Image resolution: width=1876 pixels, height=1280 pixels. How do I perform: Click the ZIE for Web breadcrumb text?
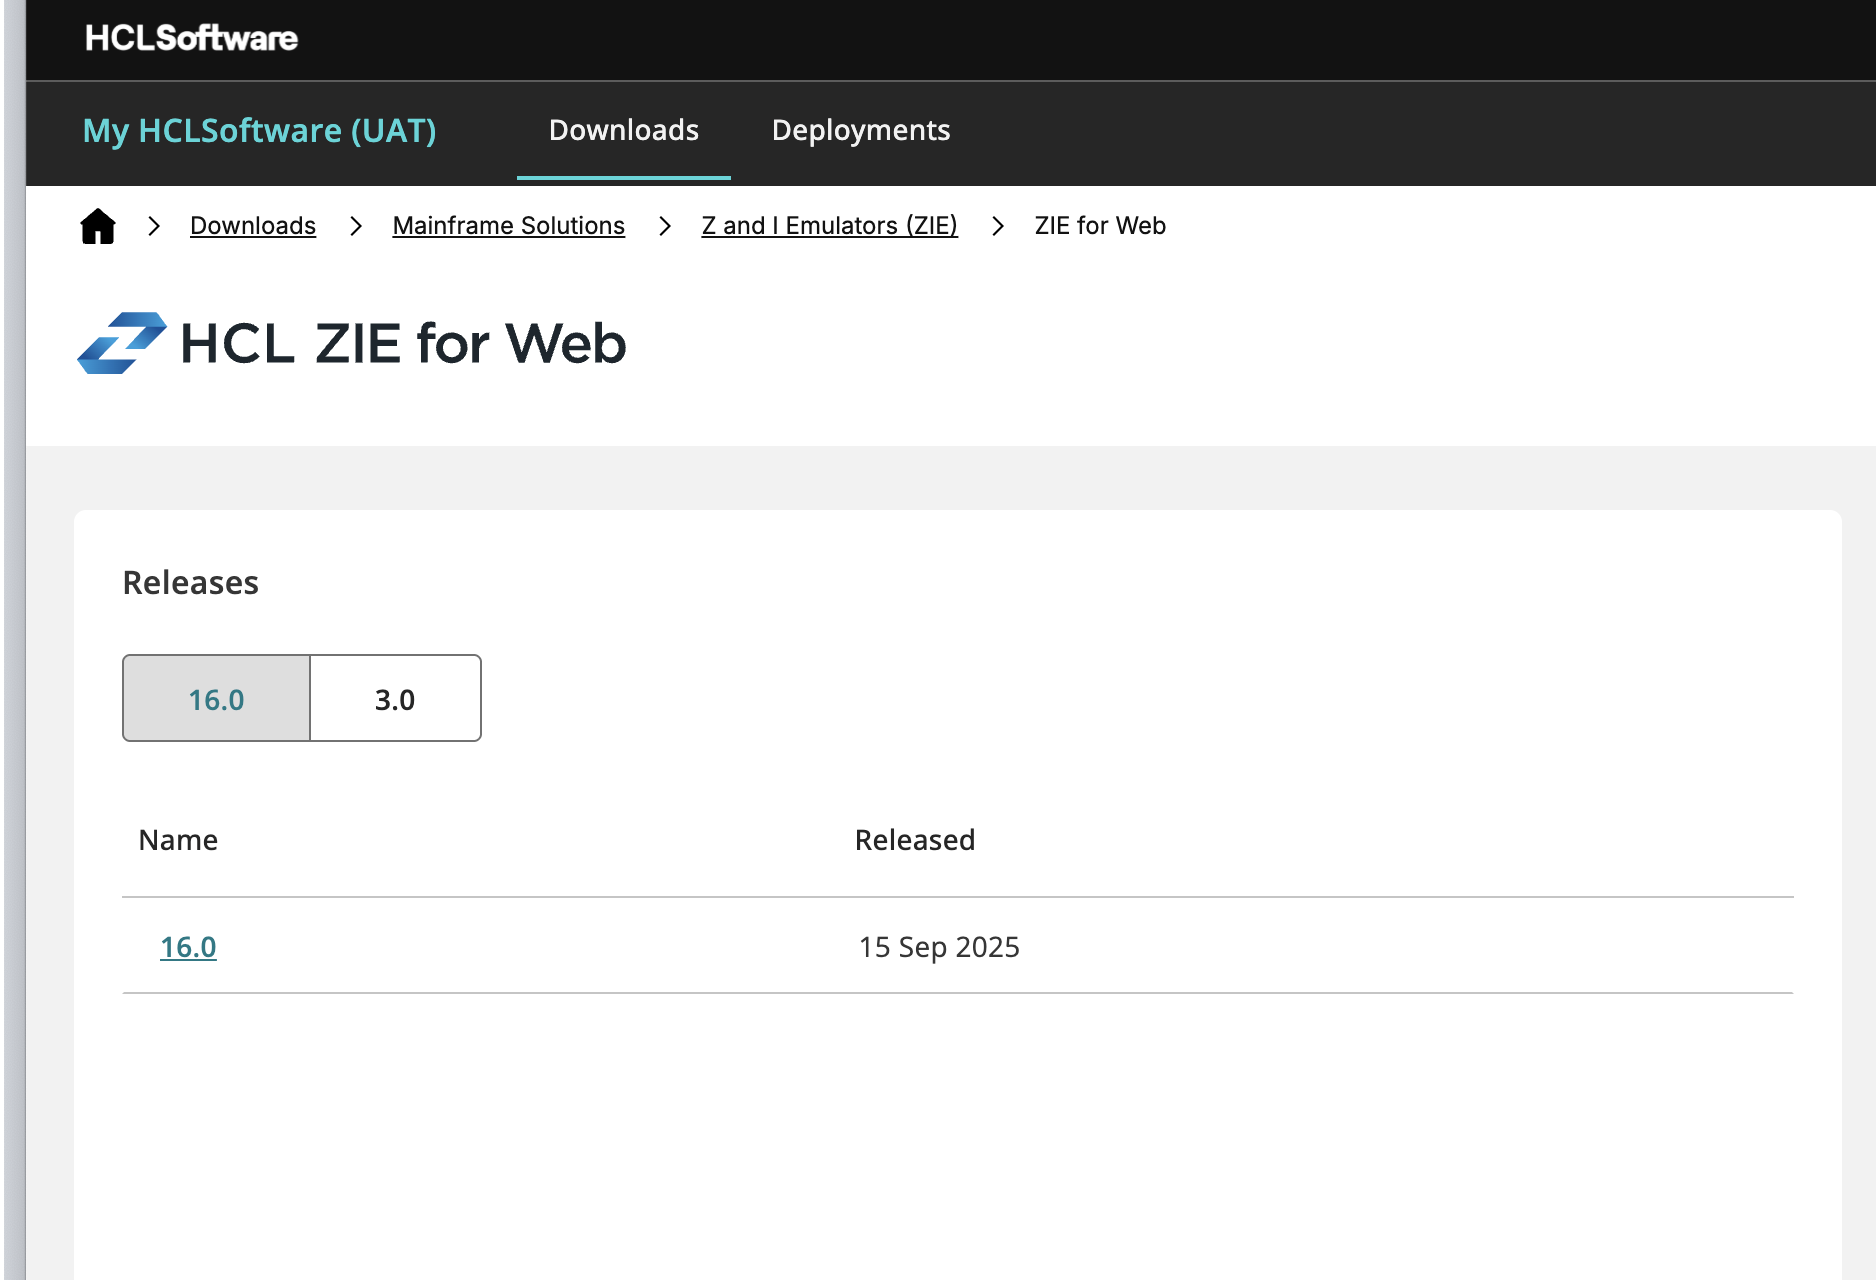pyautogui.click(x=1100, y=226)
